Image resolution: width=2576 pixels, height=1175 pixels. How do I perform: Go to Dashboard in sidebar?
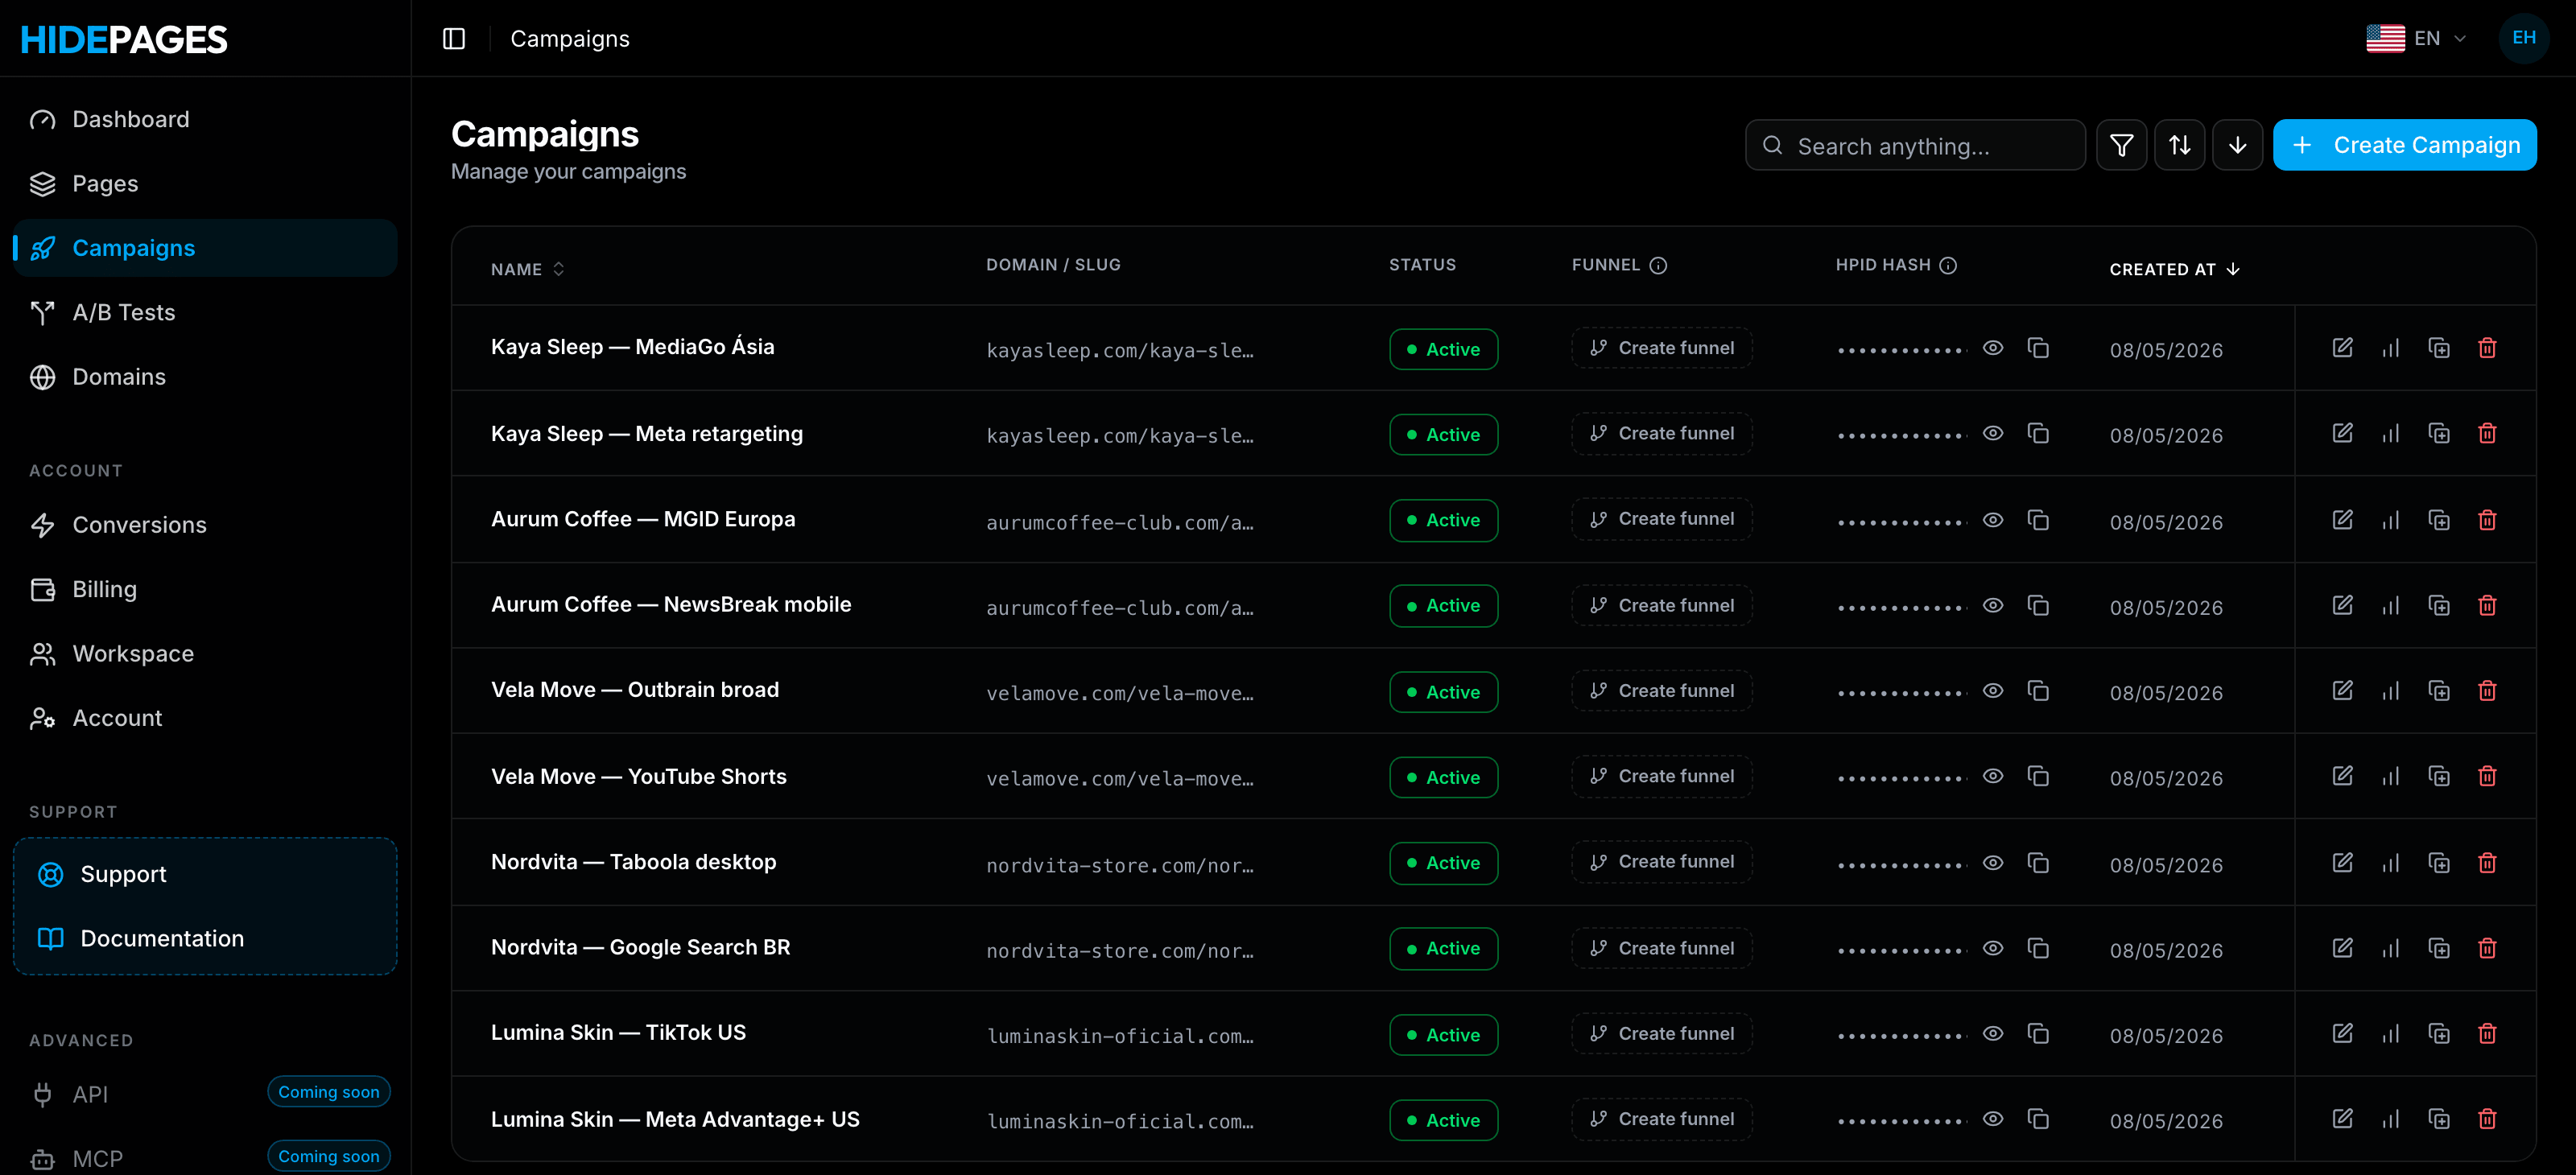pos(205,119)
